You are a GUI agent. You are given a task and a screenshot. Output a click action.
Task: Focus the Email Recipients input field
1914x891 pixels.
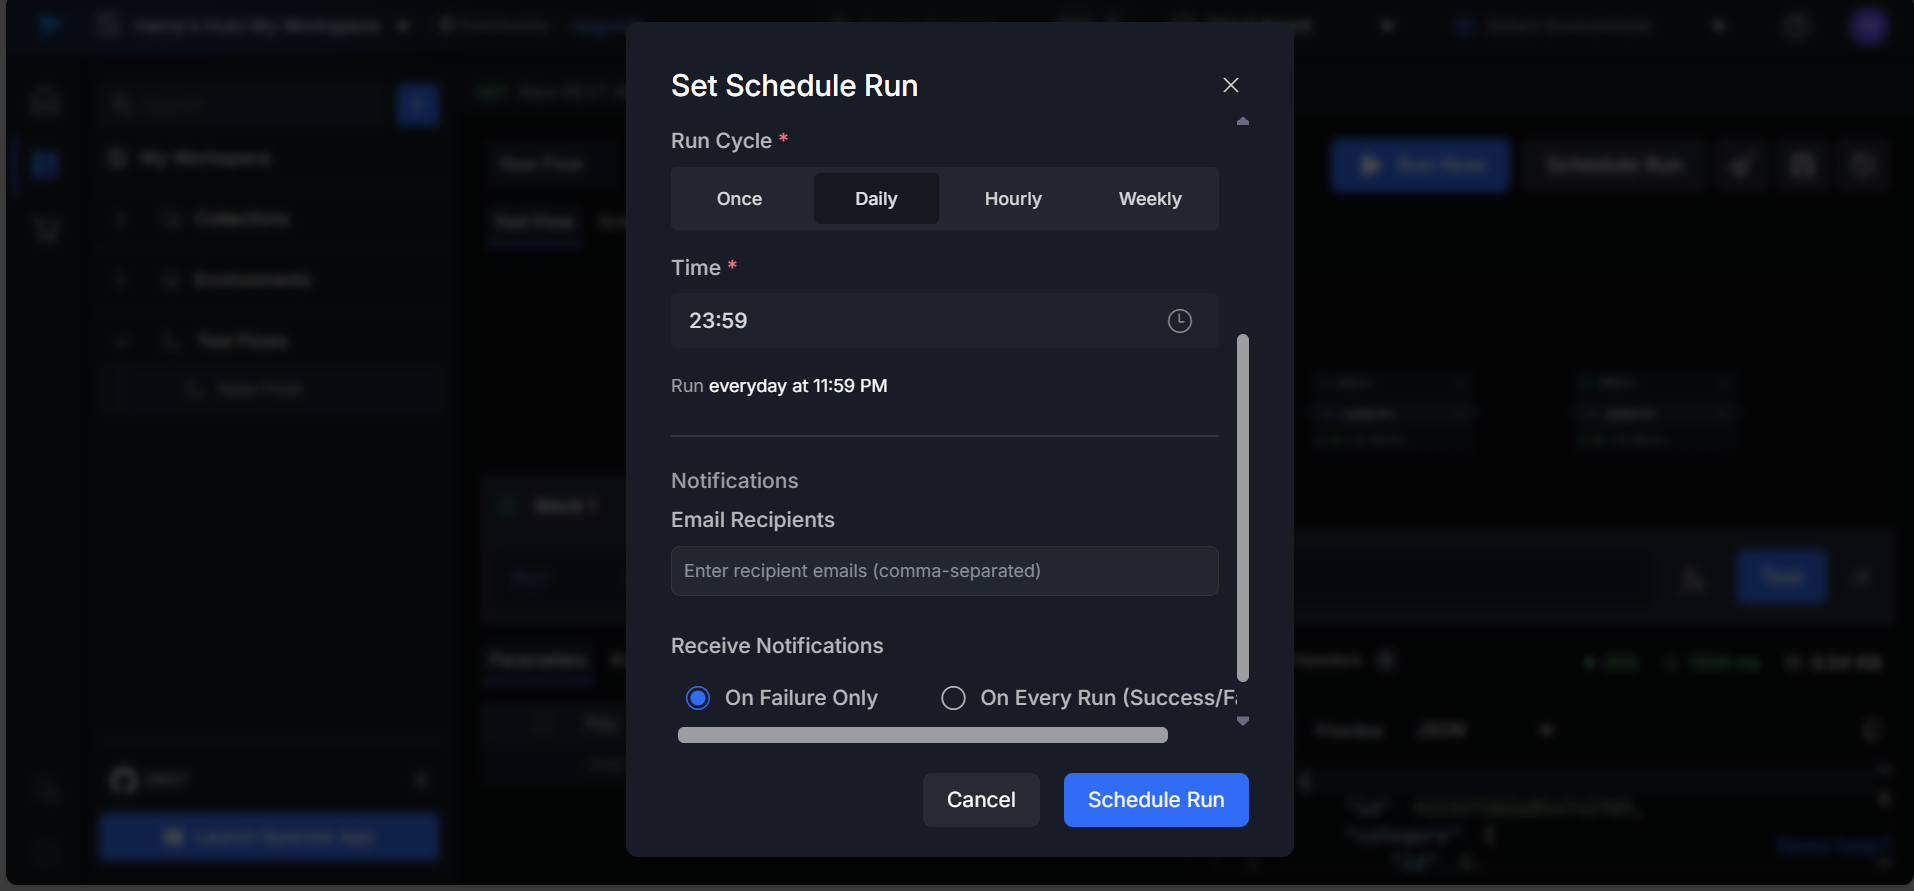click(944, 571)
